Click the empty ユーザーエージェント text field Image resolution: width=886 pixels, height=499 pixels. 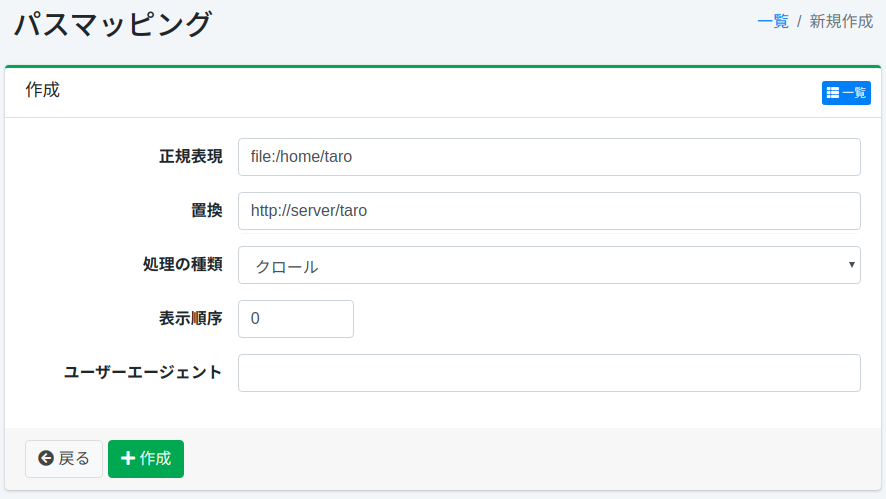(x=549, y=373)
